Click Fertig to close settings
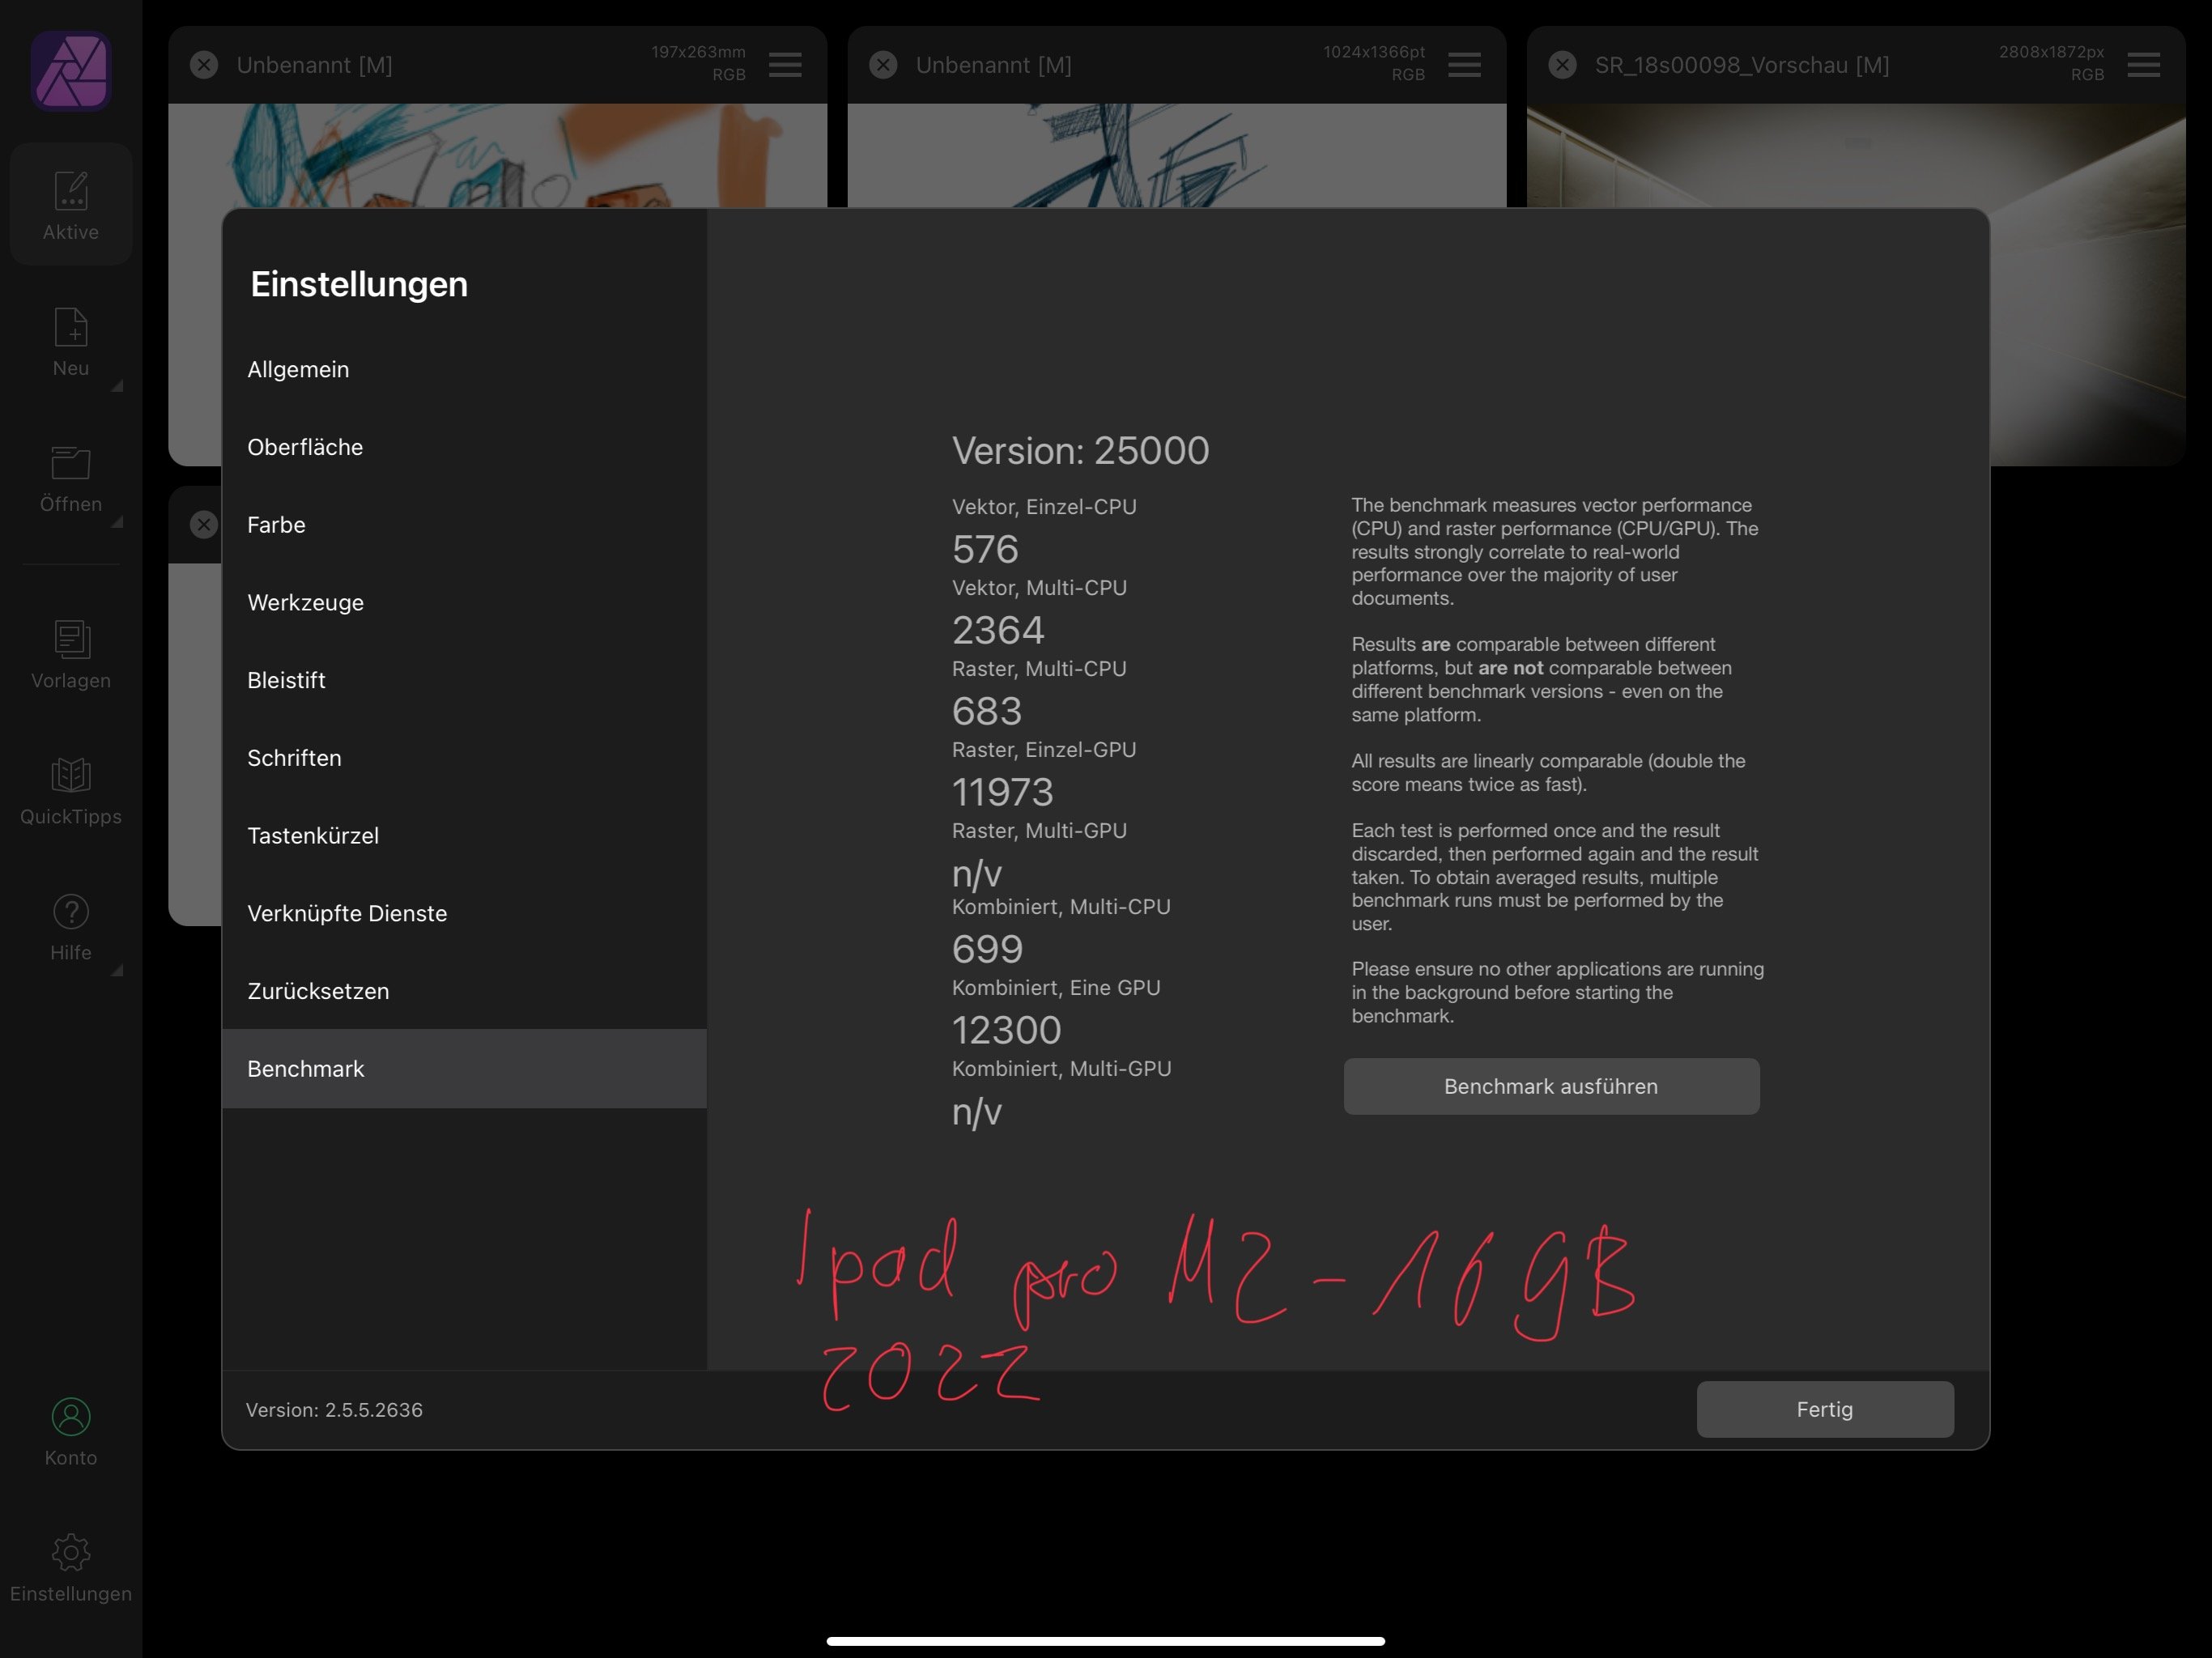Image resolution: width=2212 pixels, height=1658 pixels. [x=1825, y=1409]
